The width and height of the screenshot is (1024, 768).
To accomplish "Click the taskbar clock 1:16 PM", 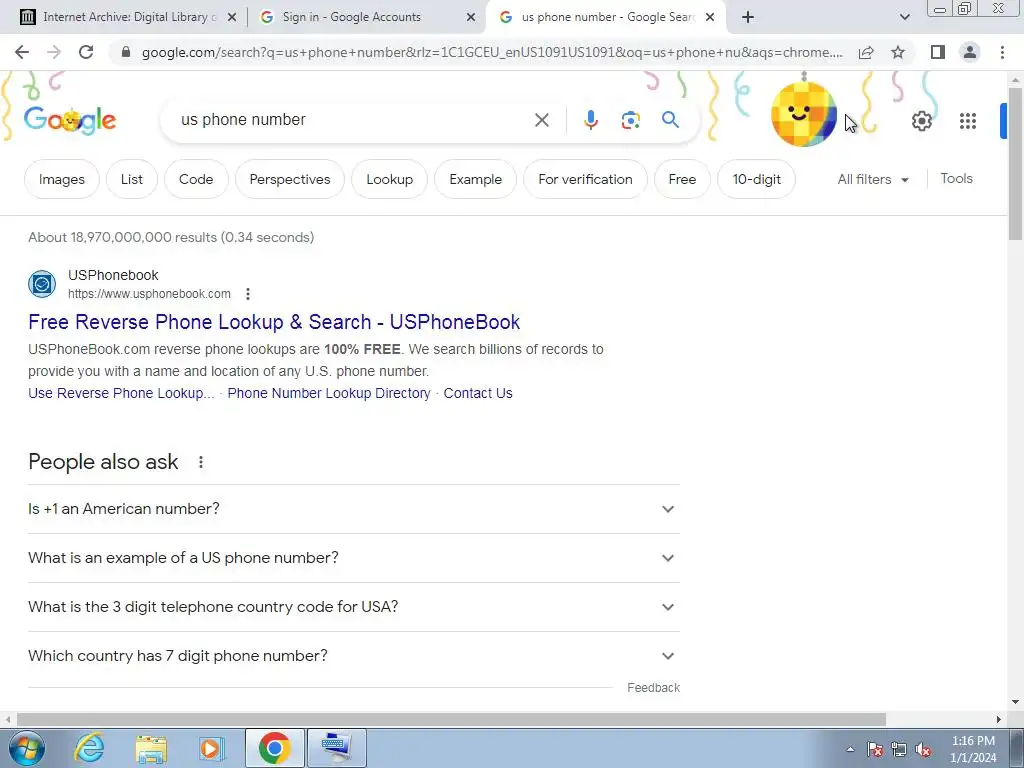I will point(973,741).
